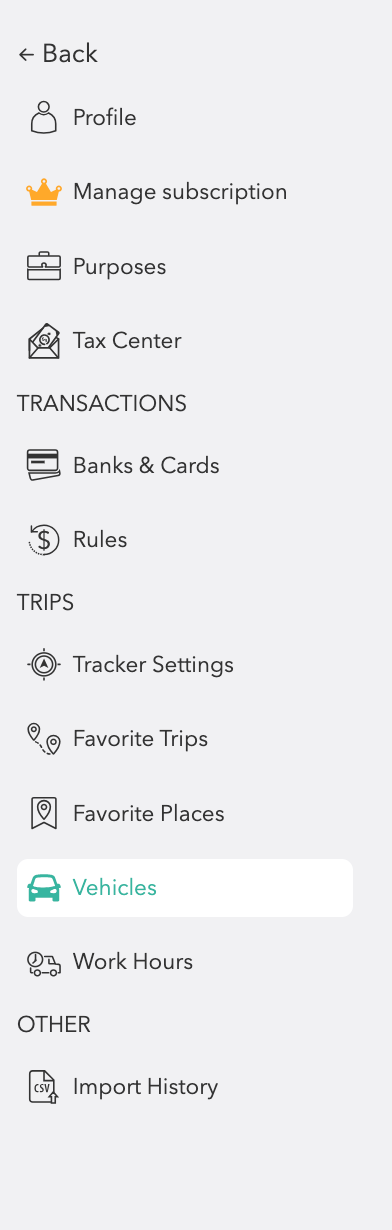The image size is (392, 1230).
Task: Click the Favorite Trips route icon
Action: [43, 739]
